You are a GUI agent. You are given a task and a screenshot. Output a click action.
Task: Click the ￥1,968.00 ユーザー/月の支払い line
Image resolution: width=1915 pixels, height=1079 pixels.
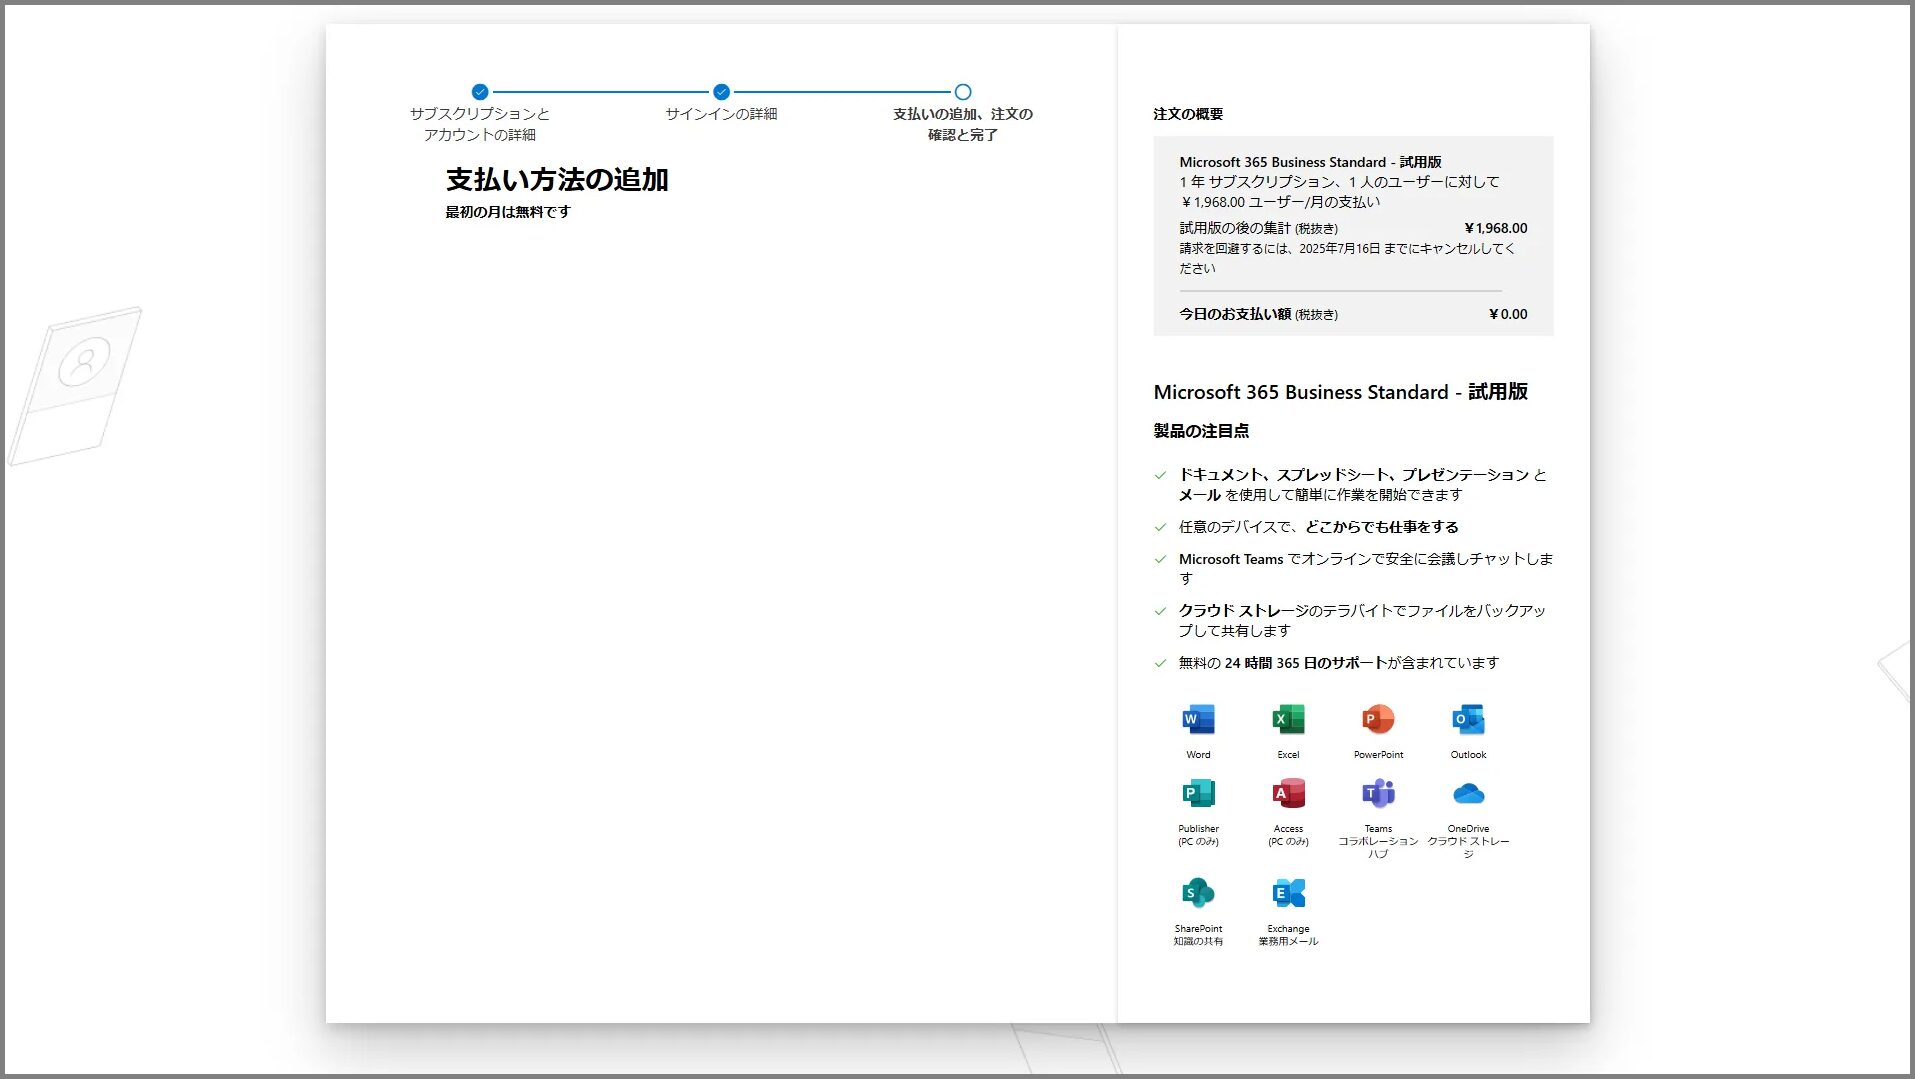click(1279, 202)
